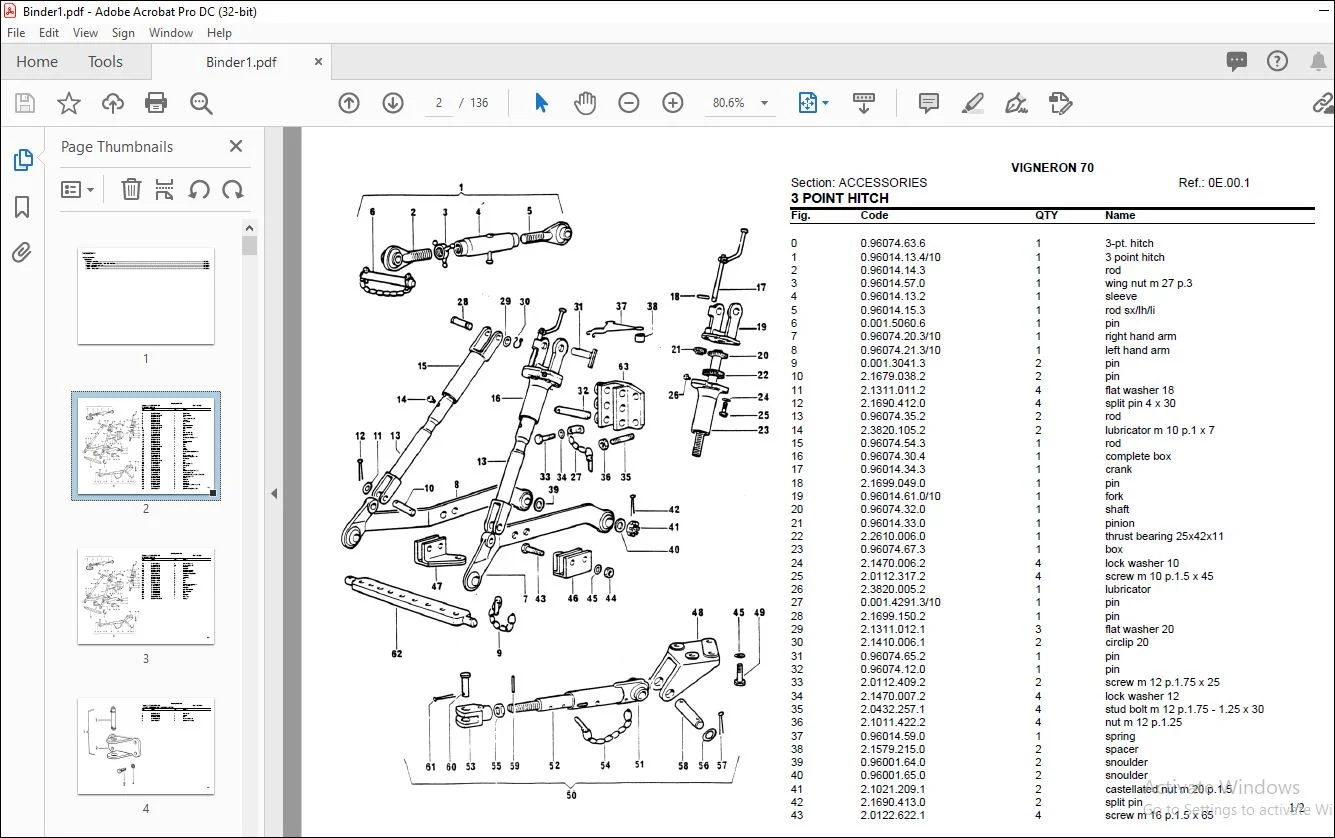Switch to the Tools tab

(105, 62)
